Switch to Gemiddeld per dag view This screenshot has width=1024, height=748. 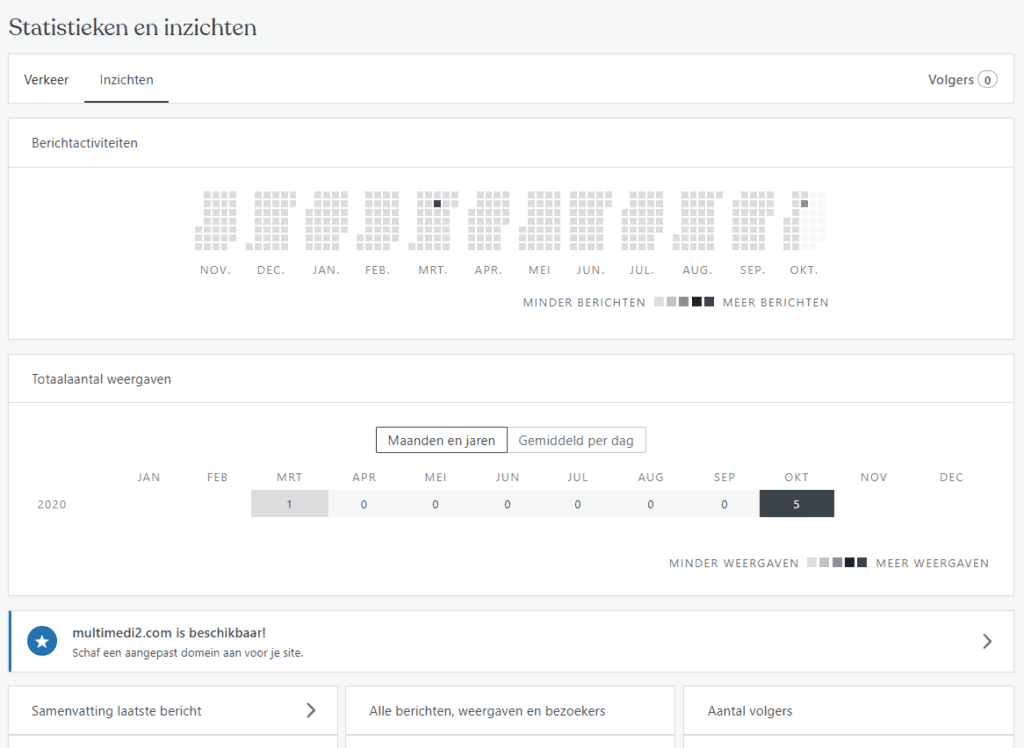coord(576,440)
